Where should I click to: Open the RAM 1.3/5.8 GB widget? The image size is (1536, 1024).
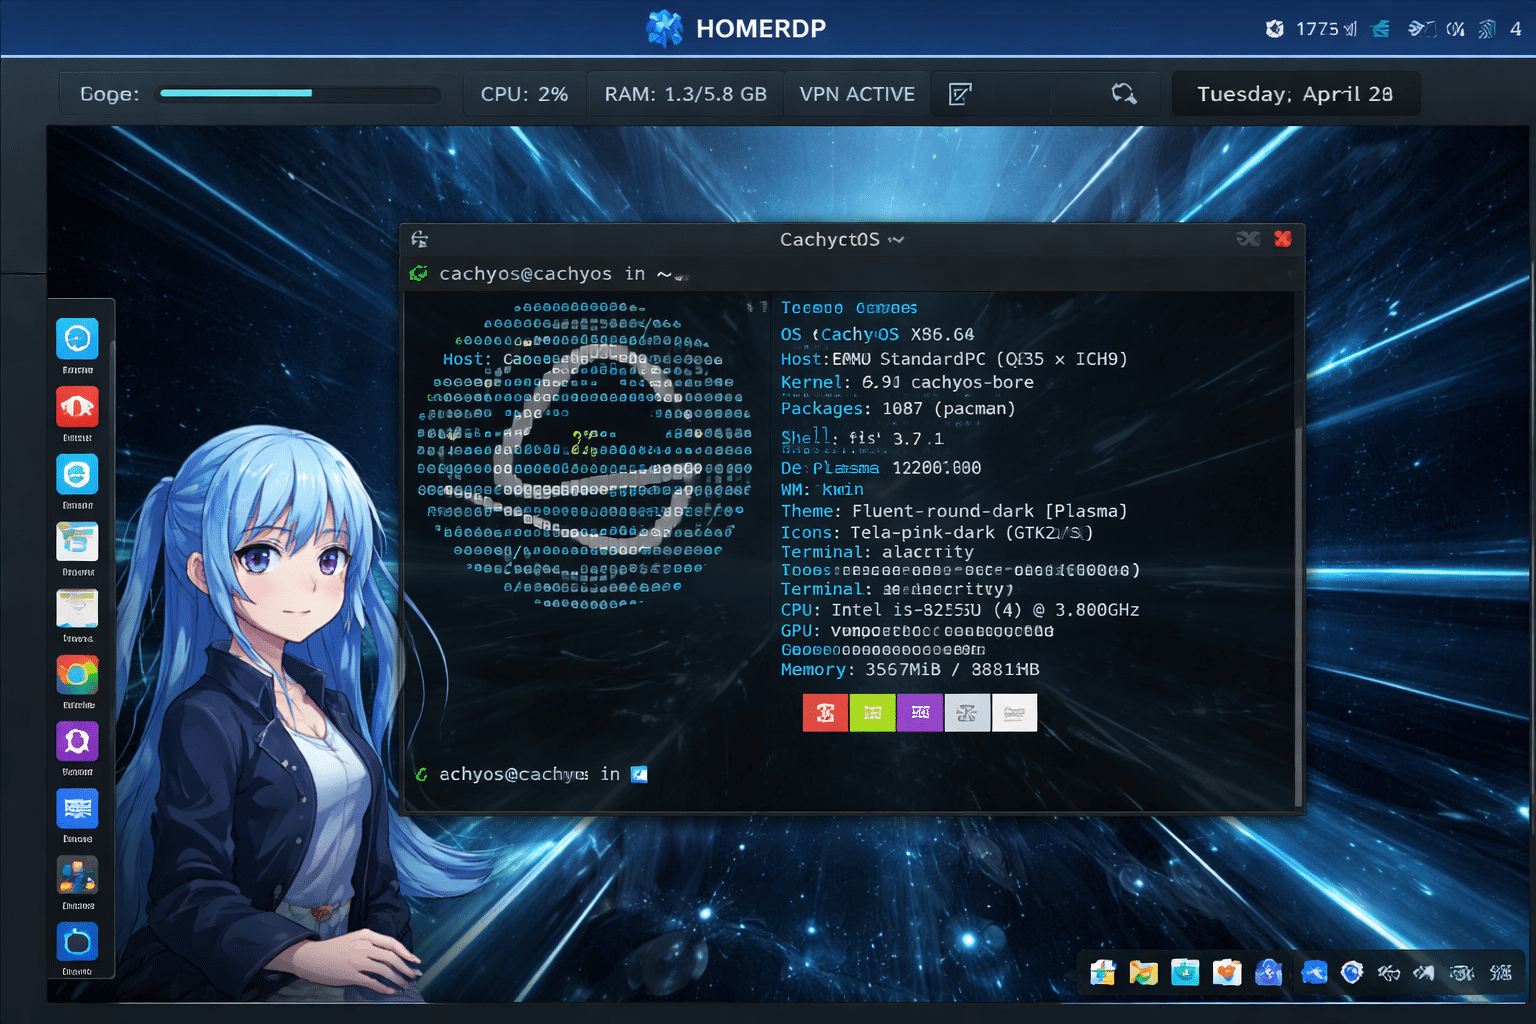pos(685,94)
